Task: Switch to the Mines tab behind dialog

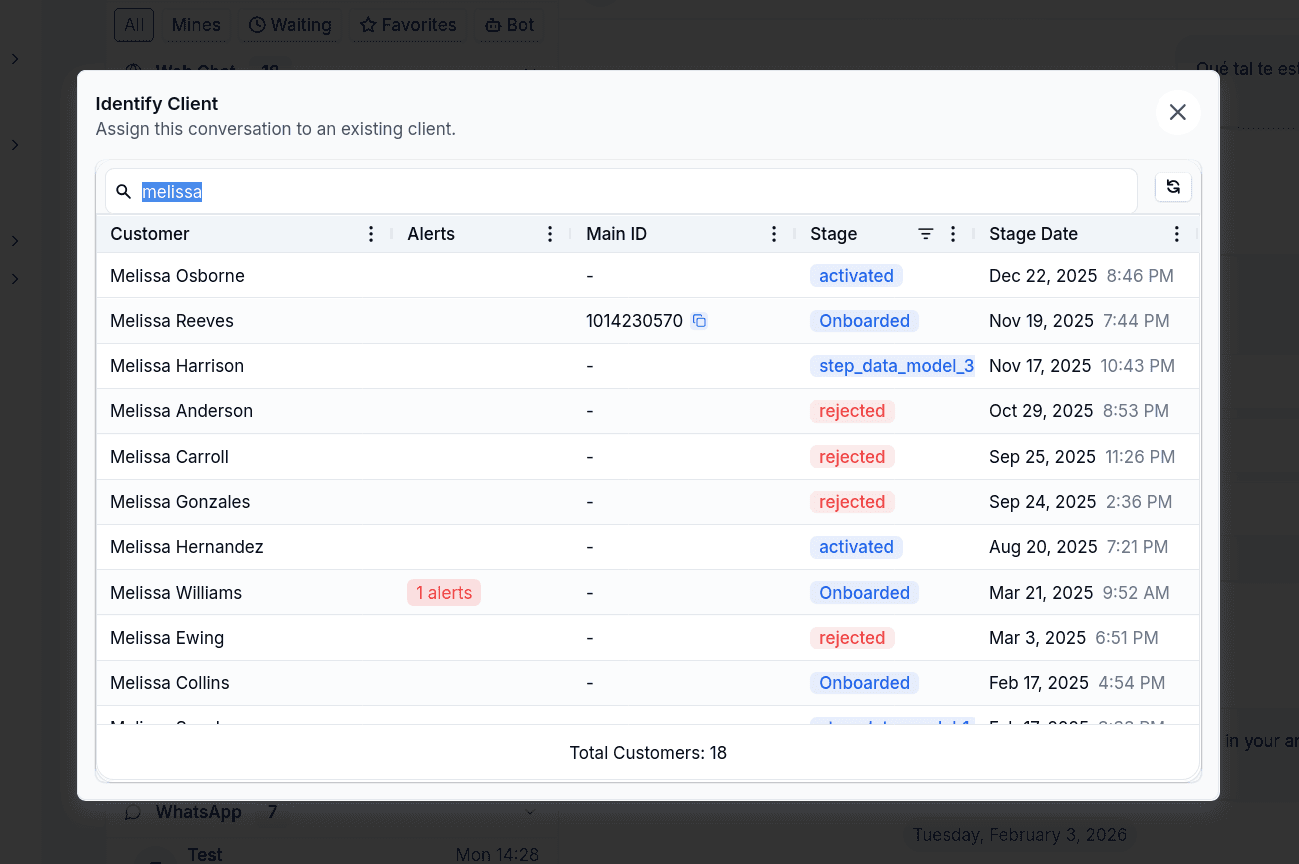Action: click(196, 25)
